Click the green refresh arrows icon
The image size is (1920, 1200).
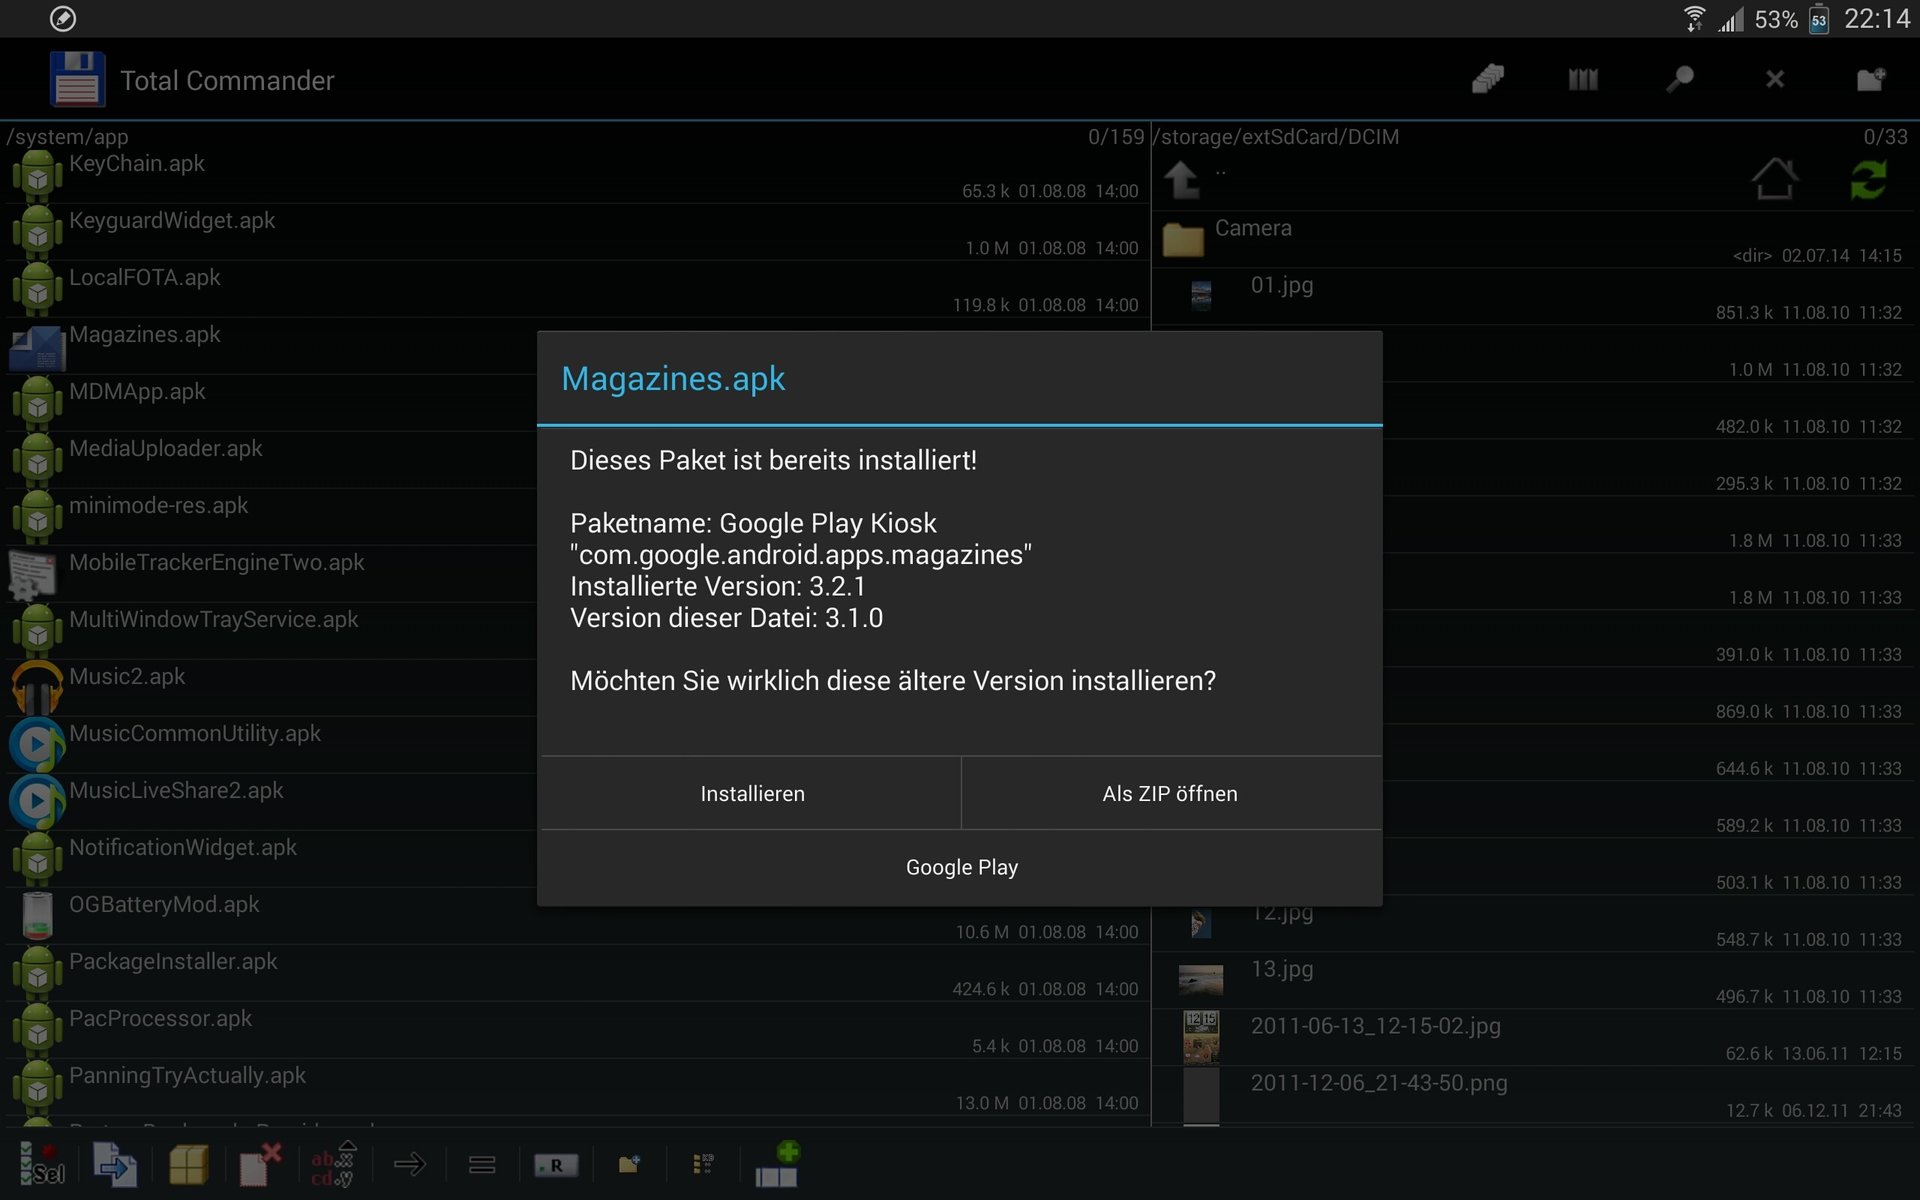1868,180
